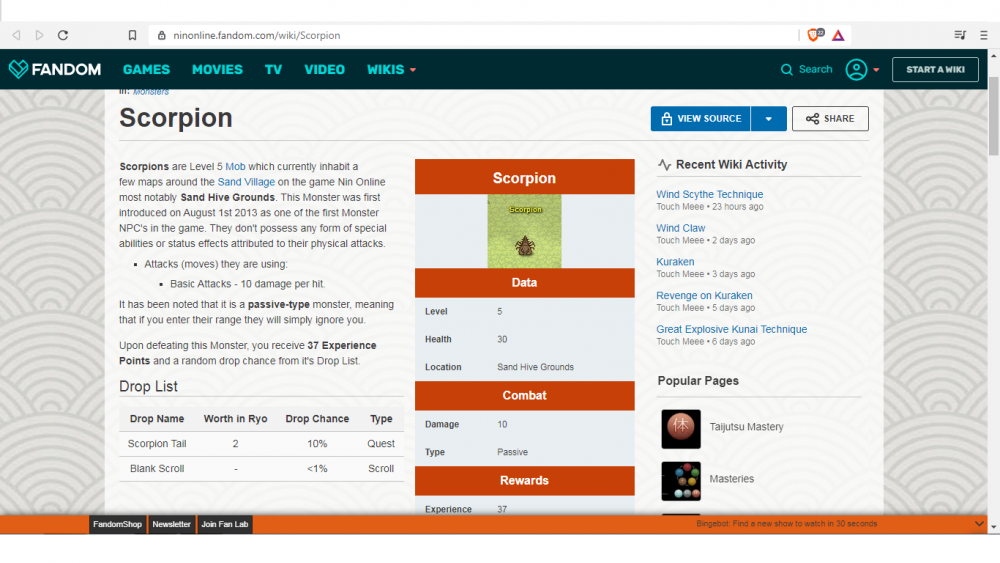Open the user account avatar icon
1000x563 pixels.
pos(856,70)
